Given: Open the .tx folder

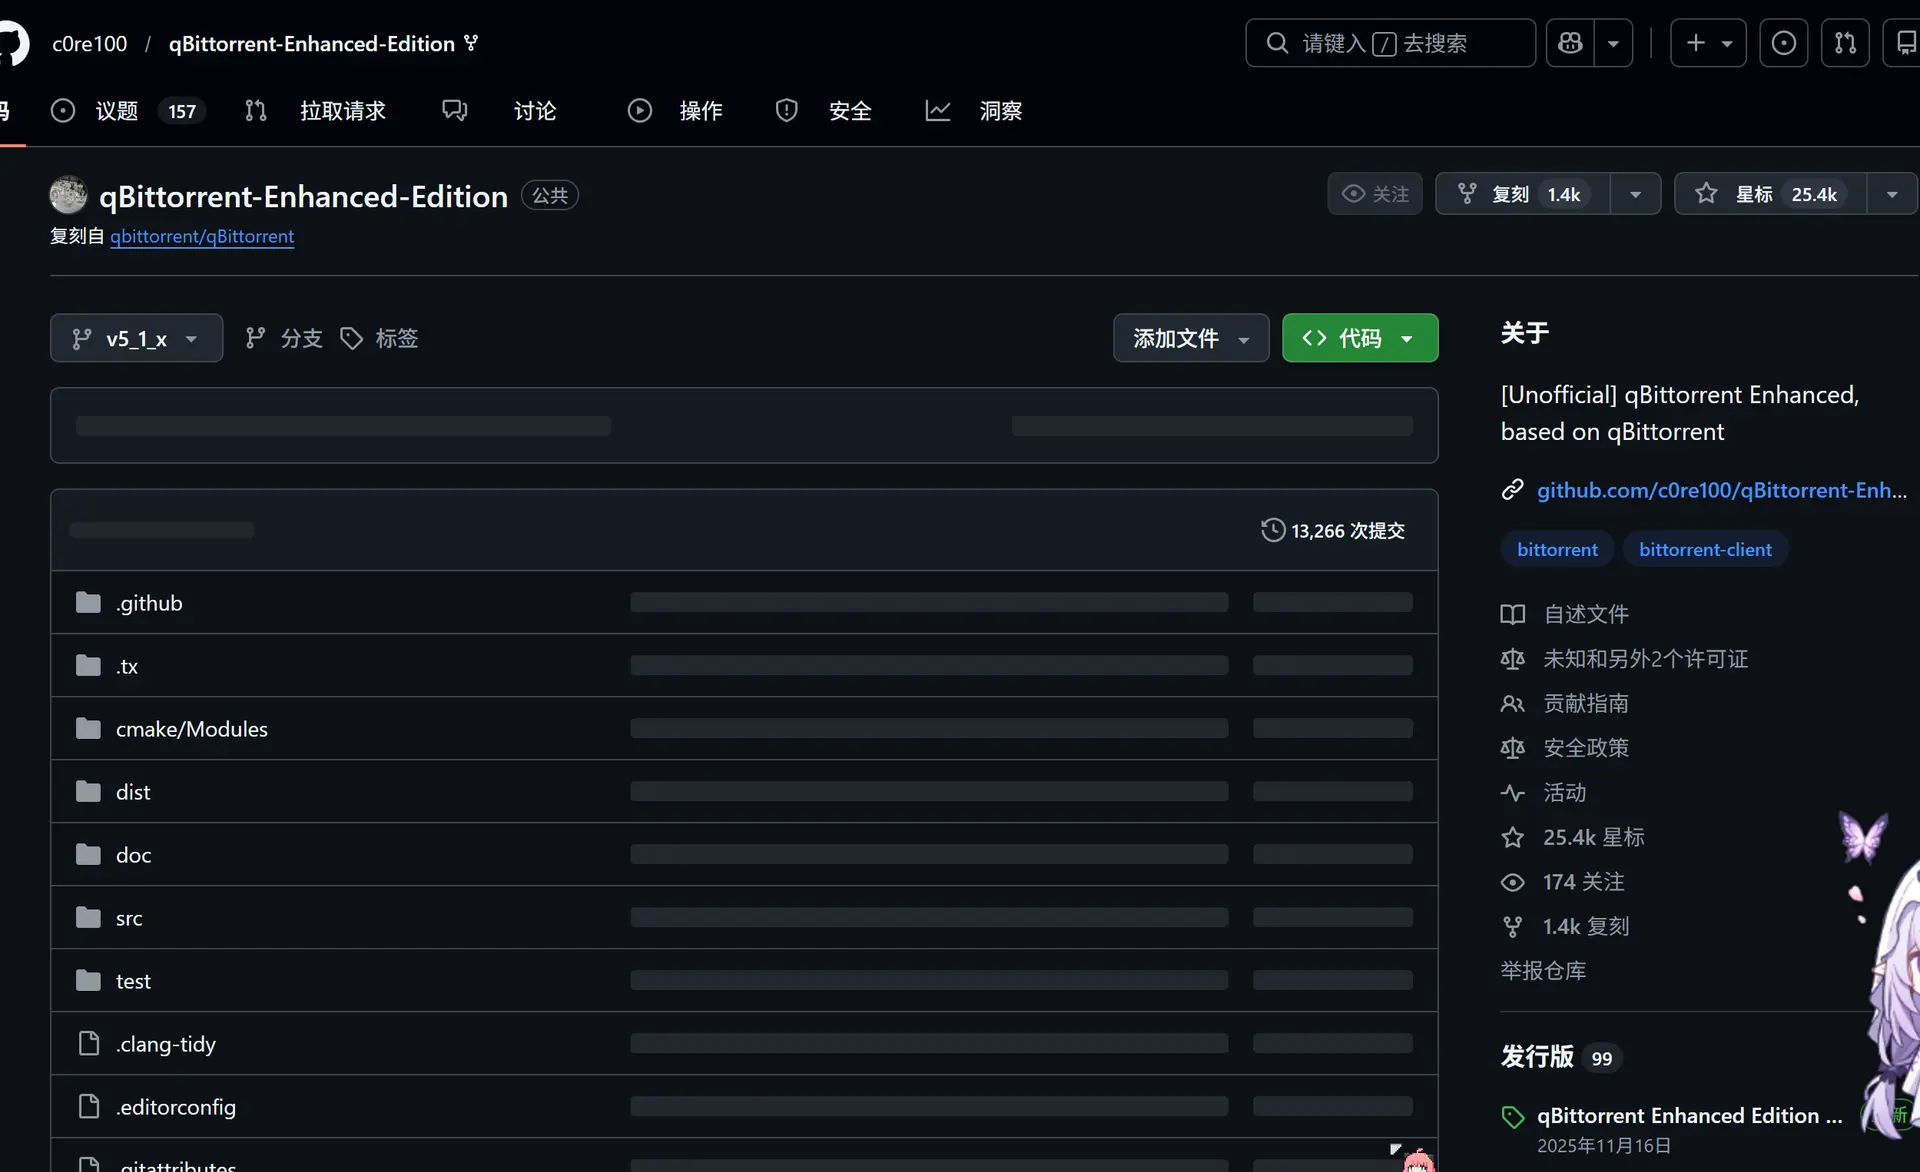Looking at the screenshot, I should (x=127, y=666).
